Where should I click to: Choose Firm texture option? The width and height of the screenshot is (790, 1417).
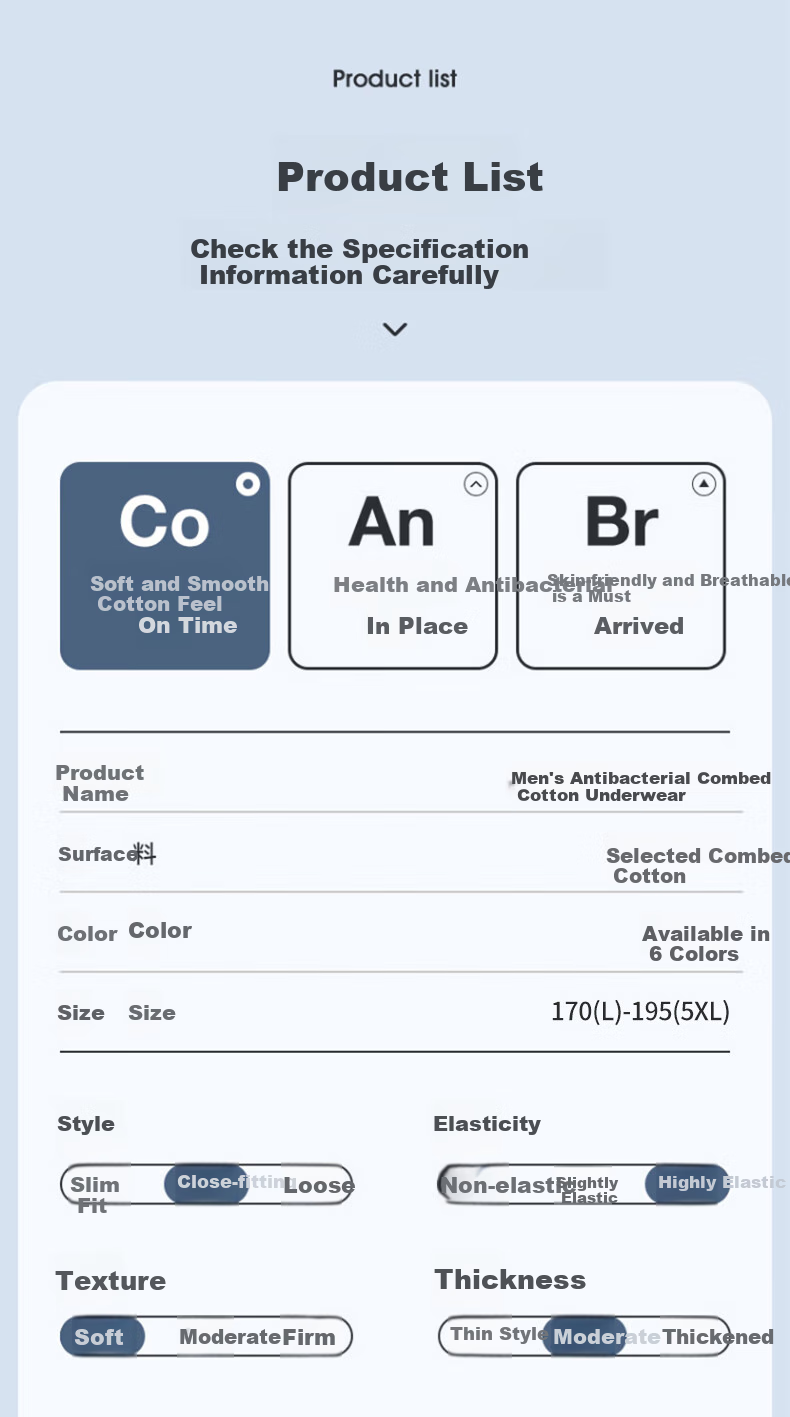pyautogui.click(x=309, y=1337)
